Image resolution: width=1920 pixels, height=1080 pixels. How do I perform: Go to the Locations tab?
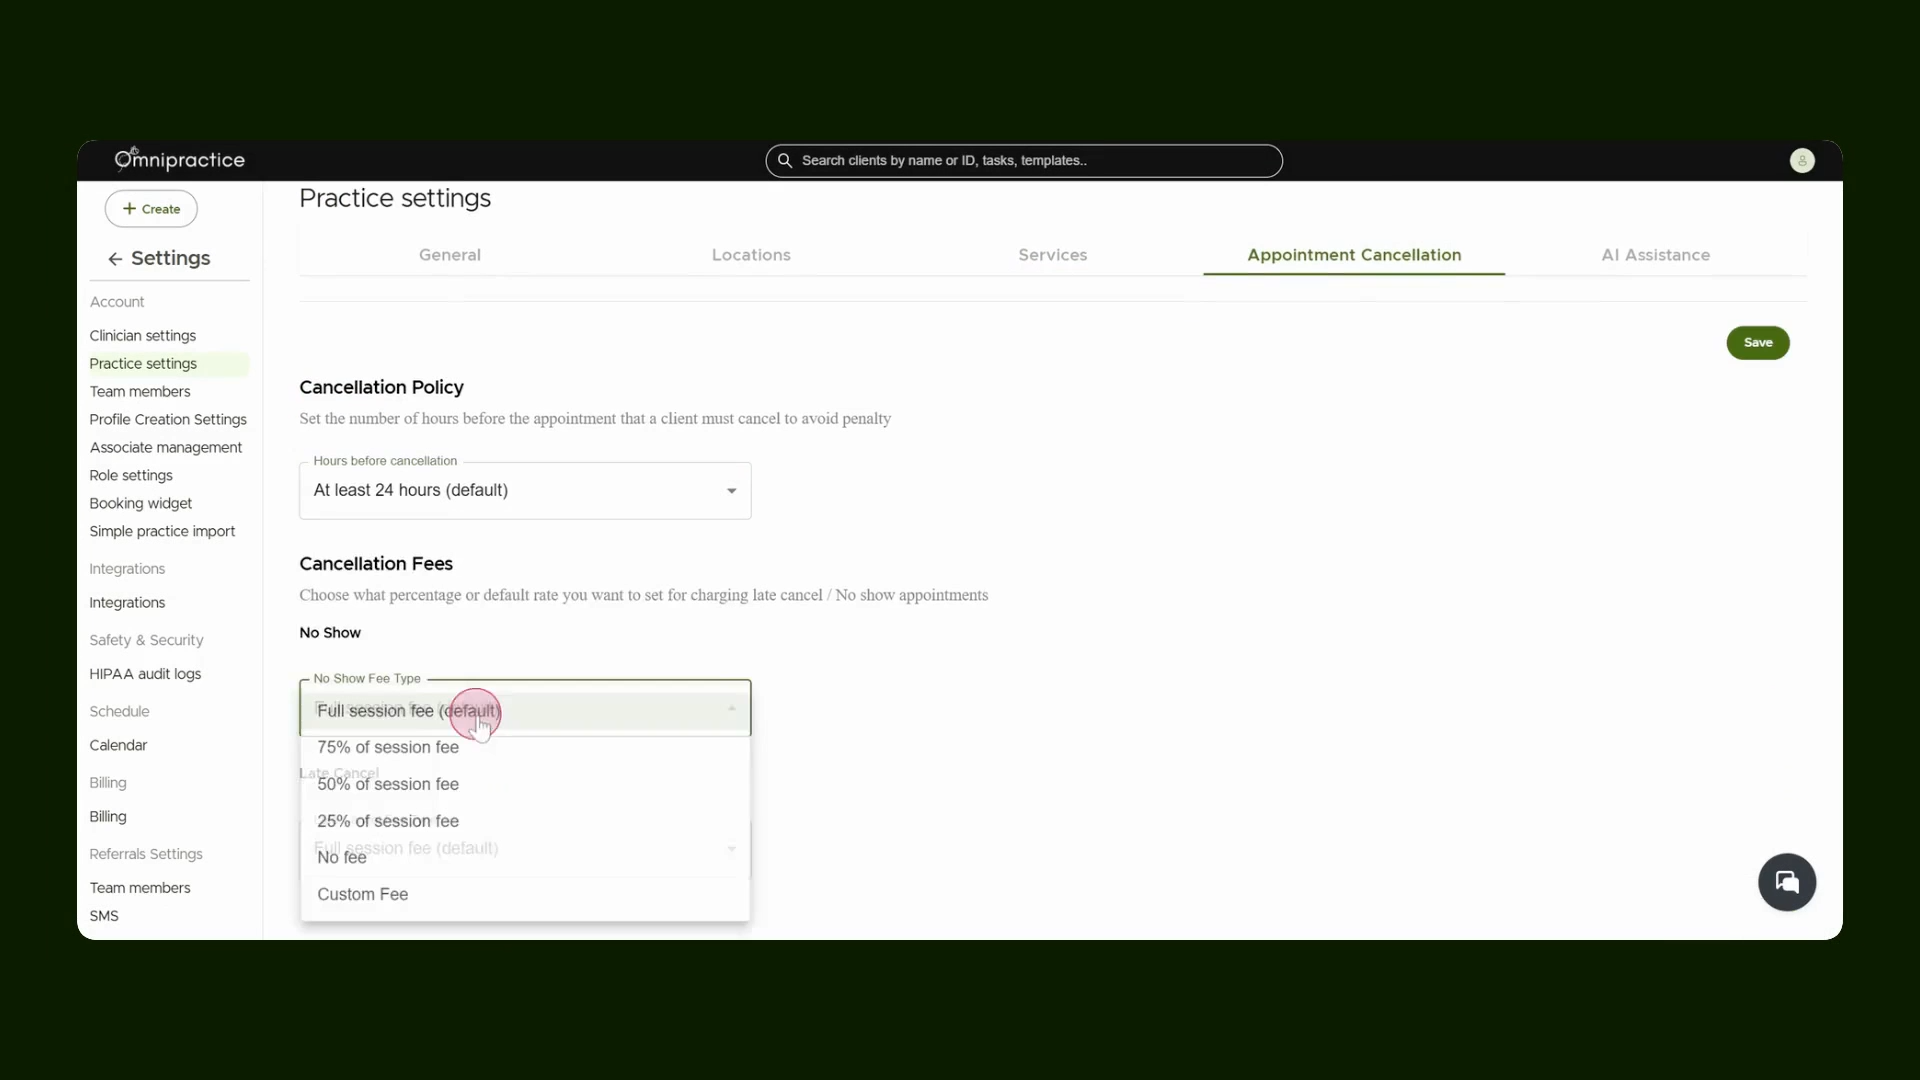[x=751, y=255]
